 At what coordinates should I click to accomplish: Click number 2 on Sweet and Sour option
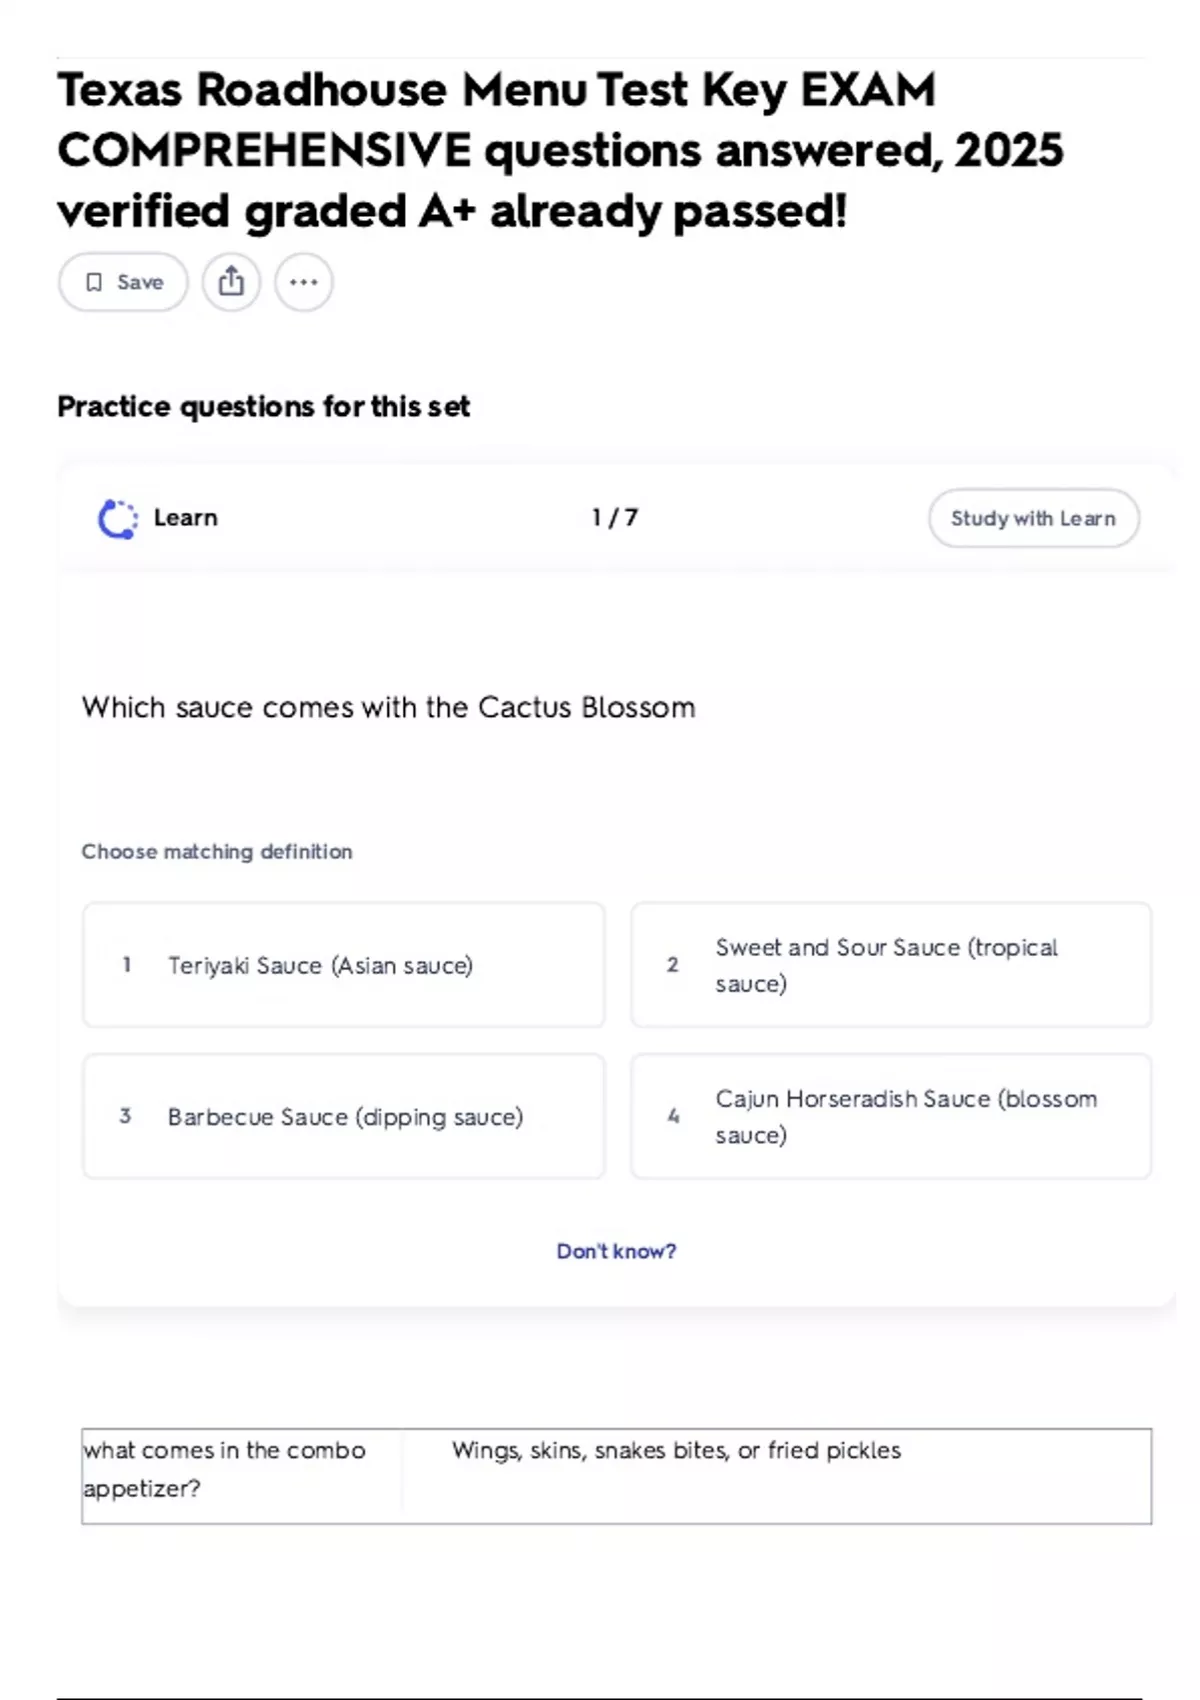(673, 965)
